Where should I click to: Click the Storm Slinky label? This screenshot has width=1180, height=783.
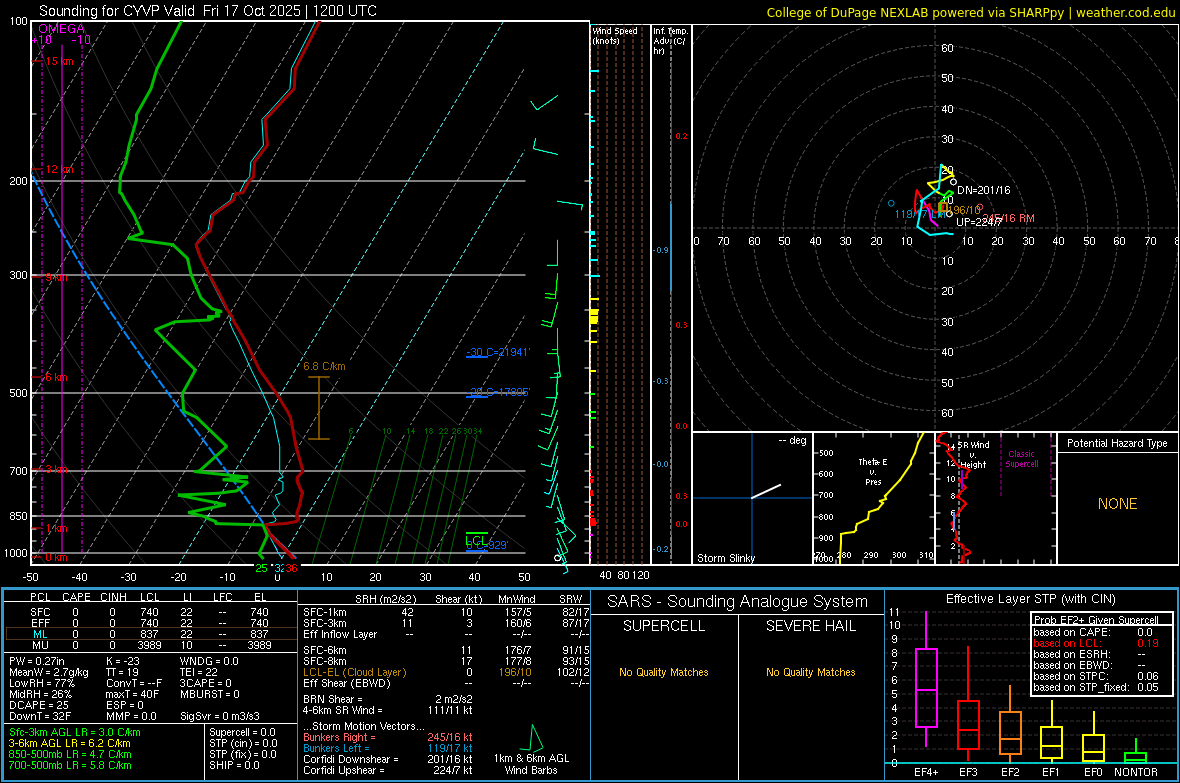[x=725, y=558]
